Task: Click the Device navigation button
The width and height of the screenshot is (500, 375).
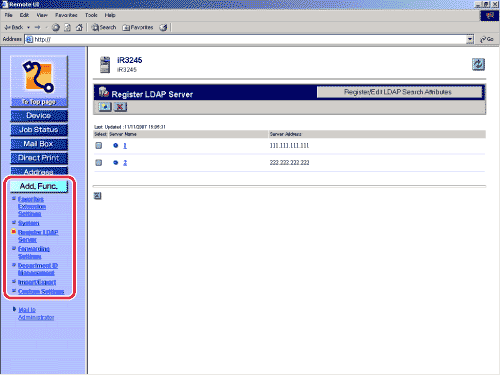Action: click(x=39, y=116)
